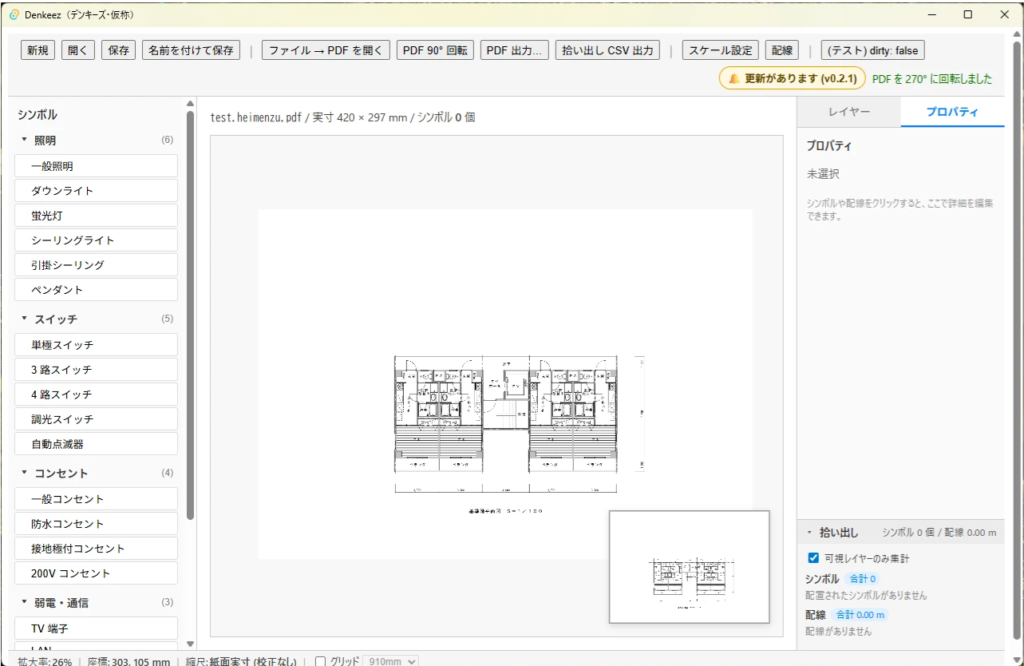Select the 防水コンセント symbol
Viewport: 1024px width, 666px height.
[x=96, y=524]
